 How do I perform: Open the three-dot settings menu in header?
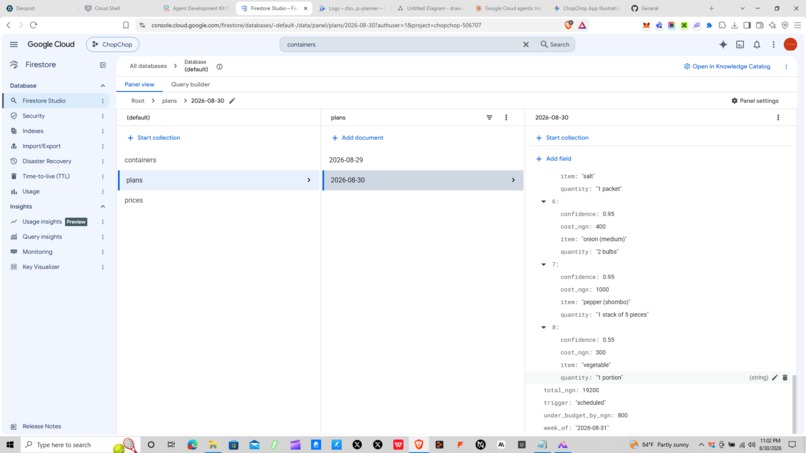(x=773, y=45)
